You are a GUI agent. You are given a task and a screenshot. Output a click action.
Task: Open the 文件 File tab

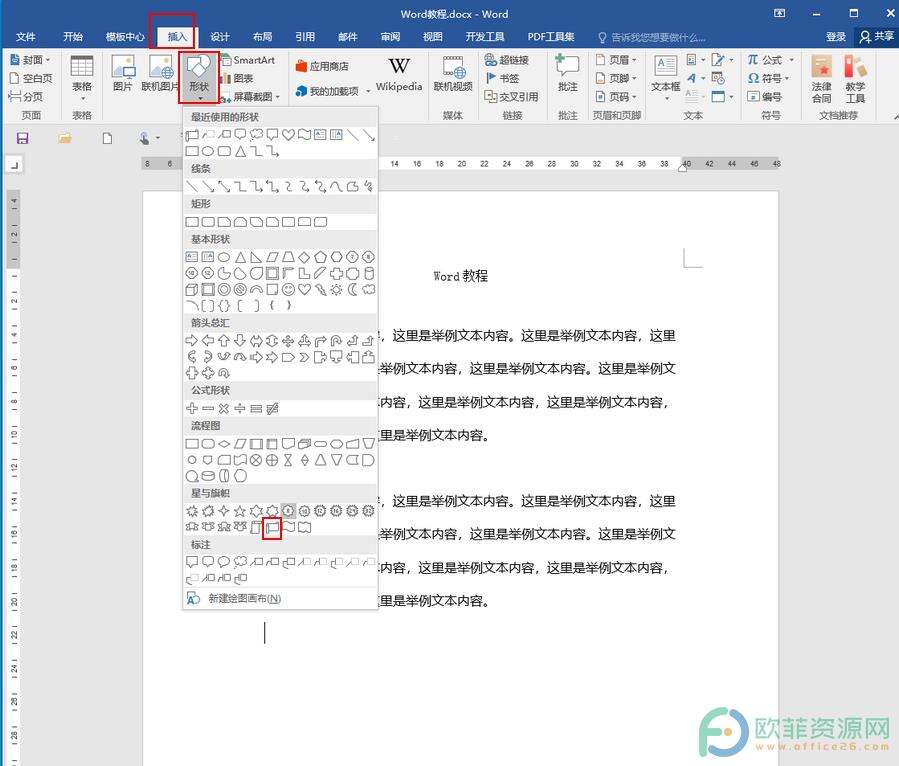[x=25, y=37]
